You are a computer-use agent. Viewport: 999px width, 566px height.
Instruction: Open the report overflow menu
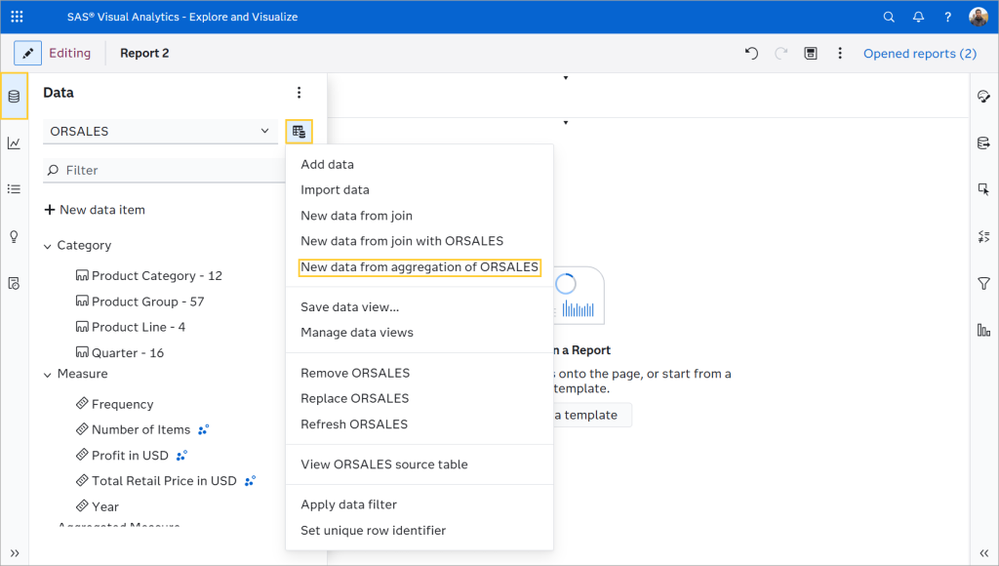[x=840, y=54]
